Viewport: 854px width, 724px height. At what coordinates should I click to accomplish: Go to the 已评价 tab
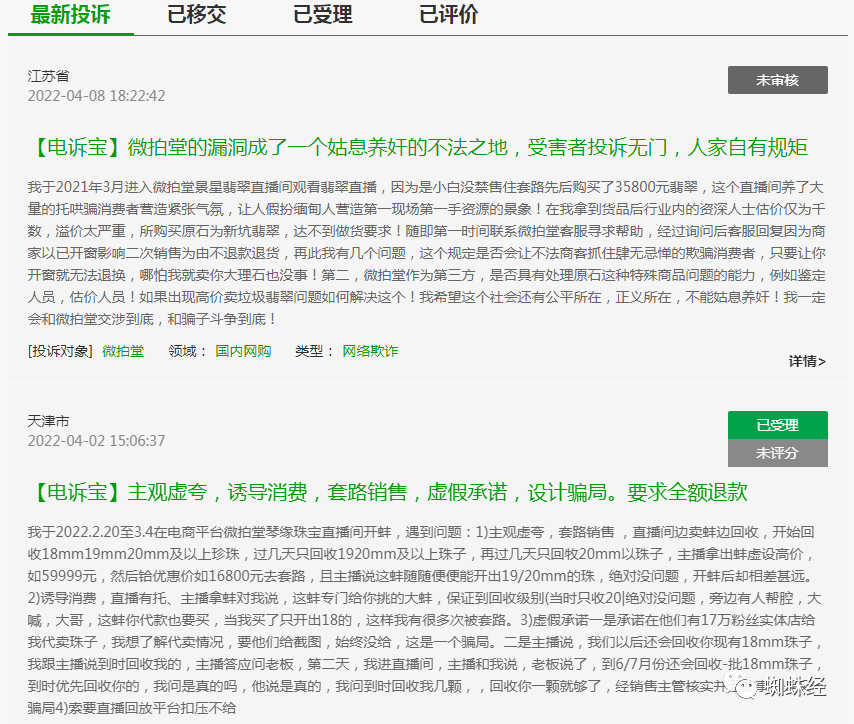click(448, 15)
